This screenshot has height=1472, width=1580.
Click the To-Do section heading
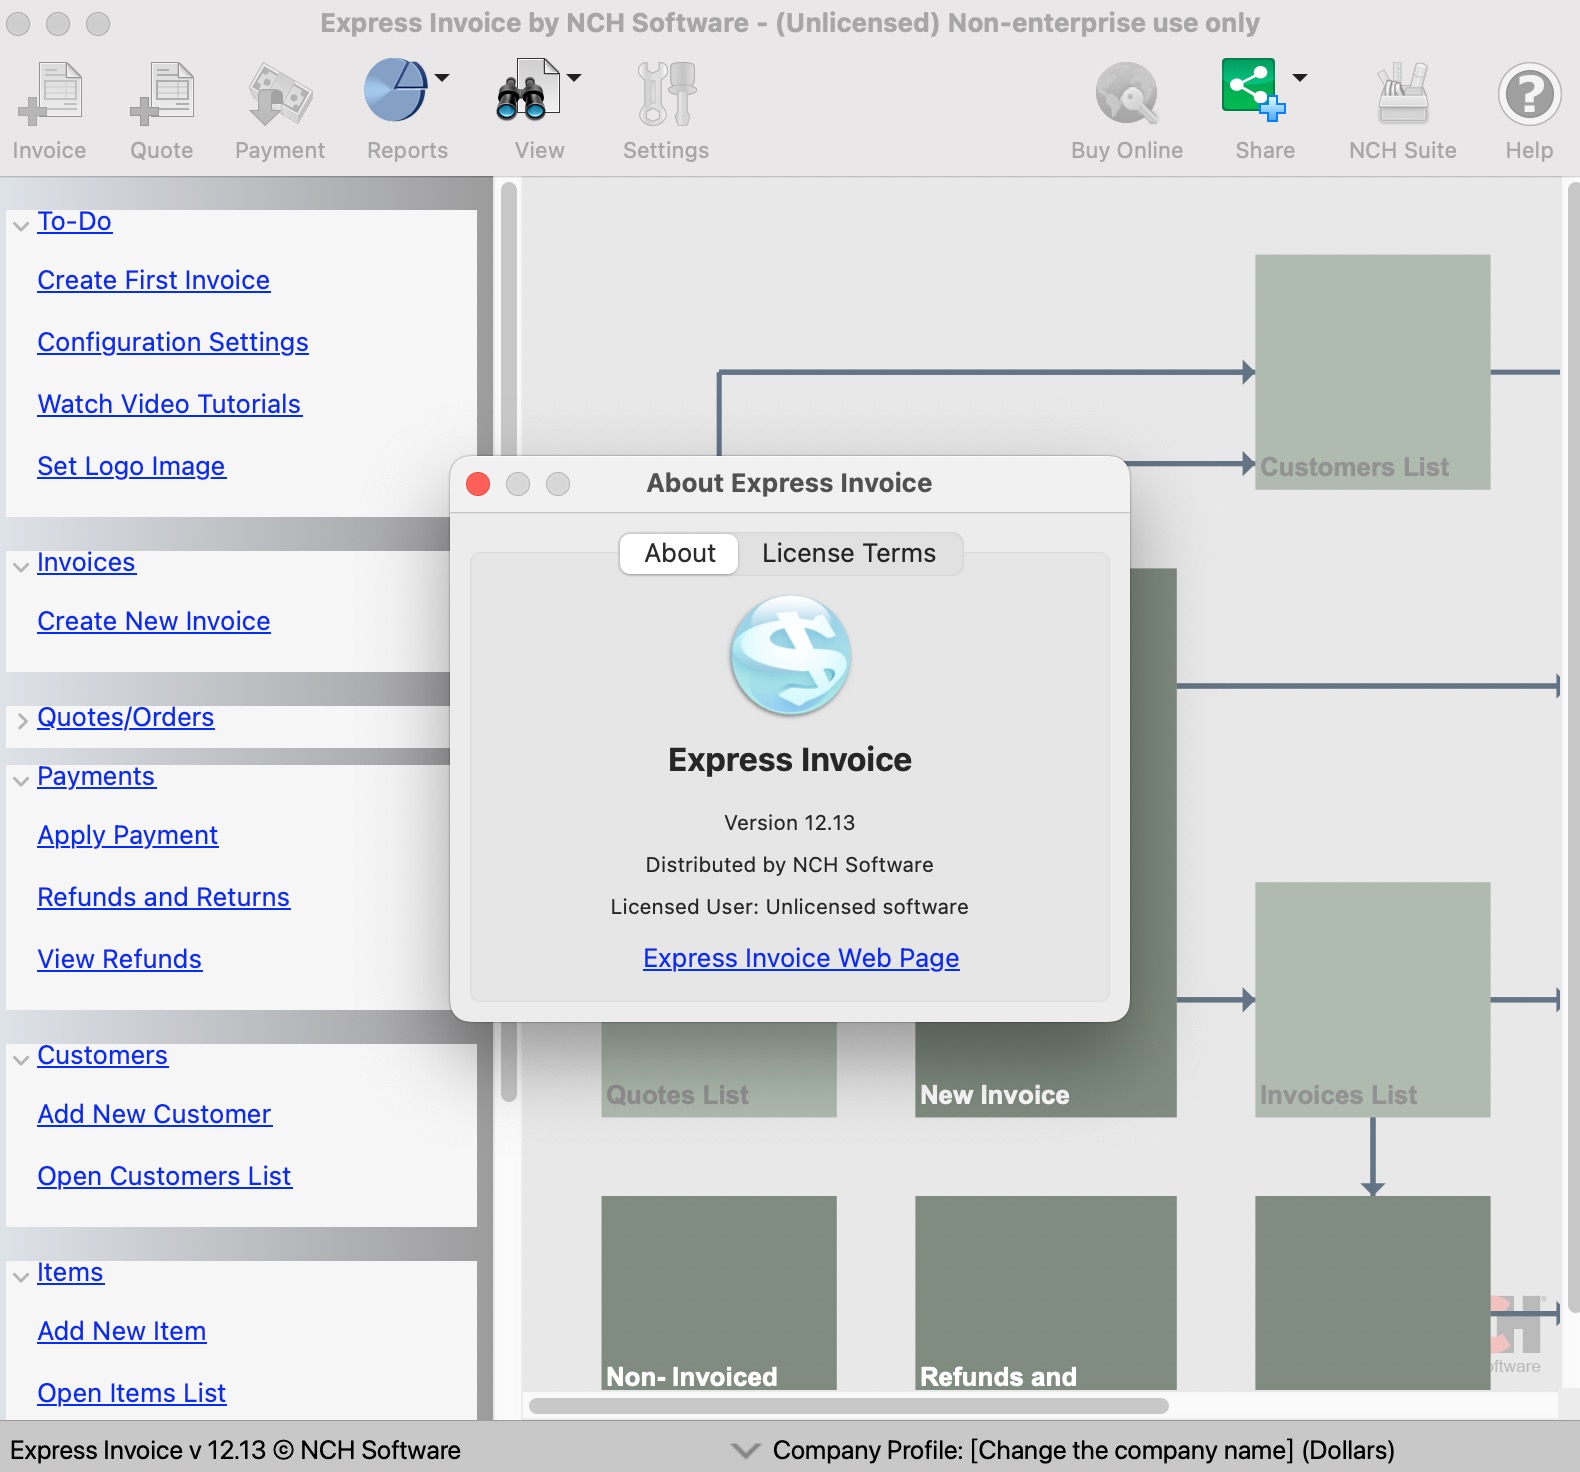[75, 221]
